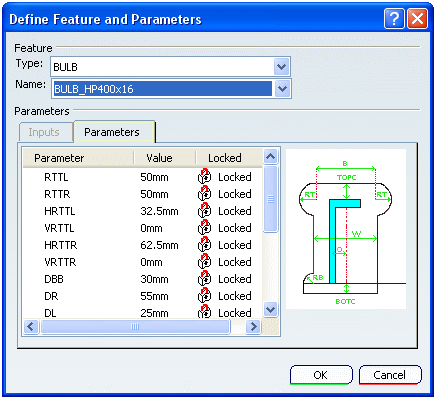The width and height of the screenshot is (436, 399).
Task: Click the Cancel button
Action: 390,375
